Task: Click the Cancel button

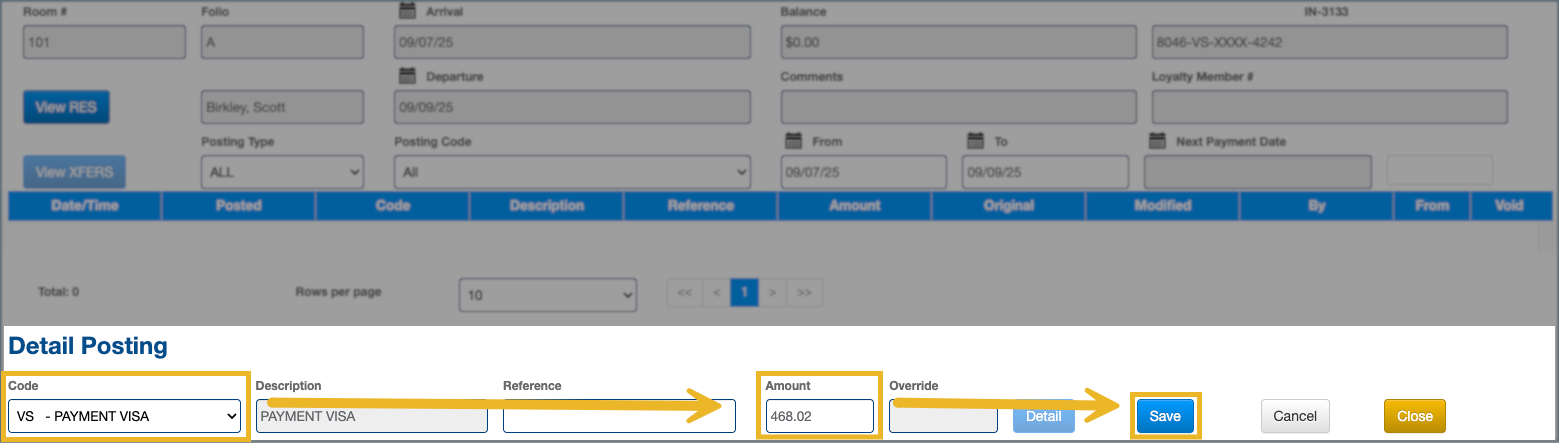Action: (x=1294, y=416)
